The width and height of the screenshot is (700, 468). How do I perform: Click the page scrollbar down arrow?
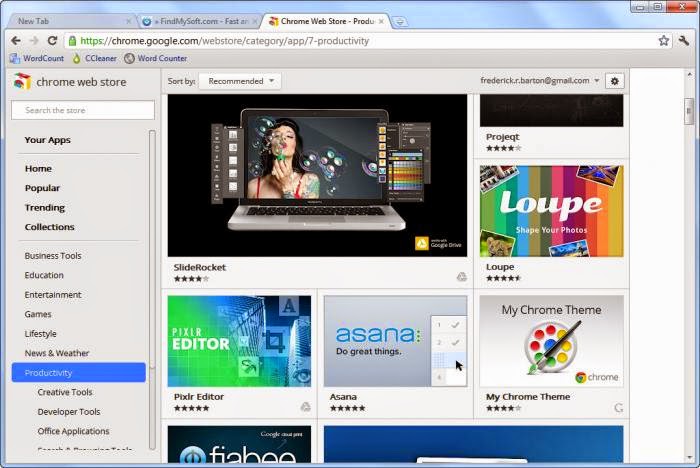690,458
